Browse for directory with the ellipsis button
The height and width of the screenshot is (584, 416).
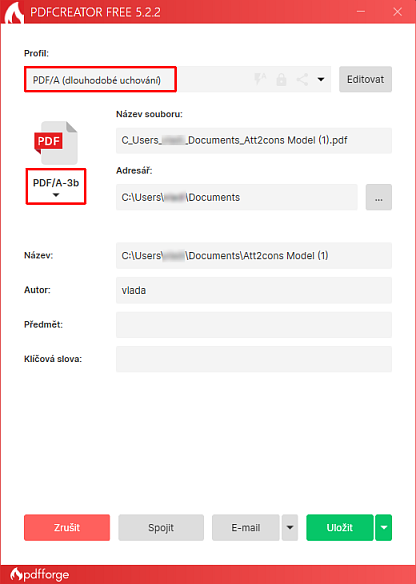coord(379,197)
